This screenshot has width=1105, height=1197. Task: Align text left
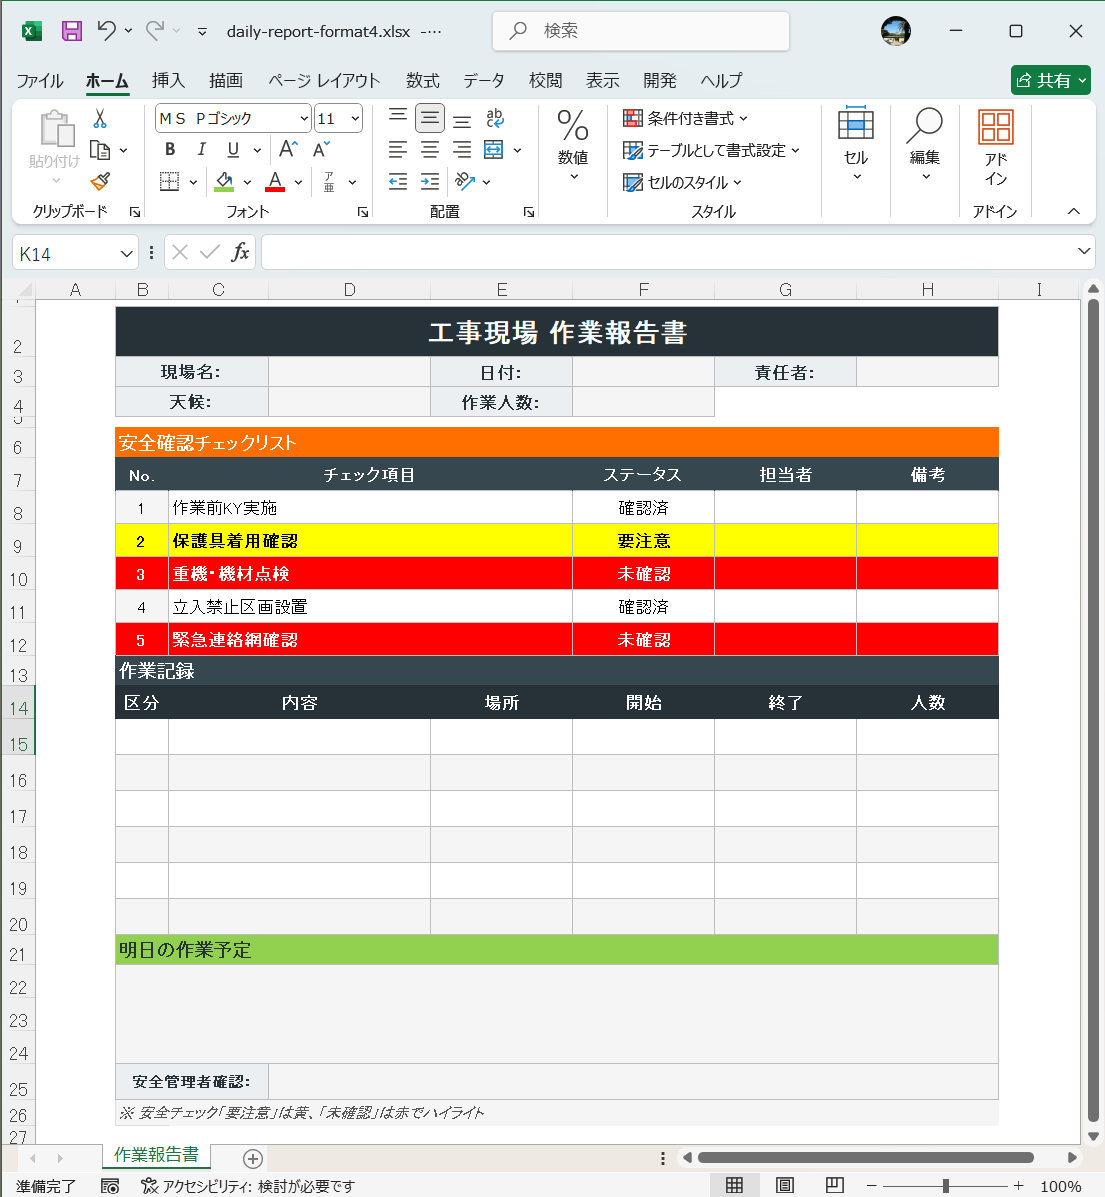coord(398,150)
